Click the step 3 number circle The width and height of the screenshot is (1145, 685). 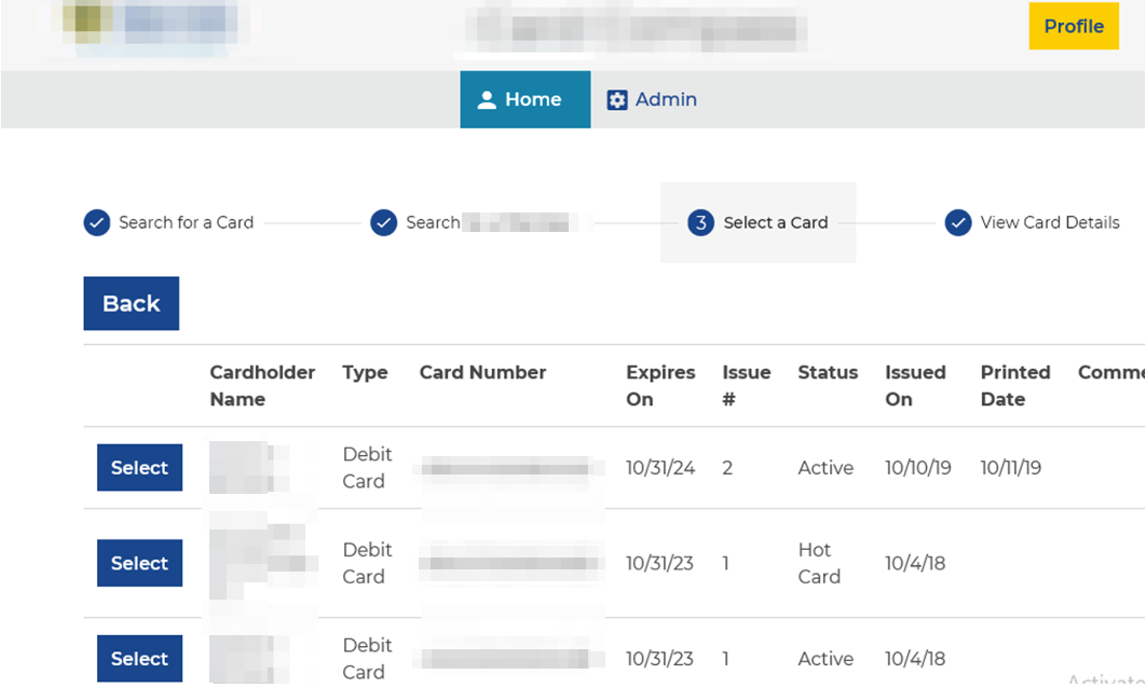(701, 222)
